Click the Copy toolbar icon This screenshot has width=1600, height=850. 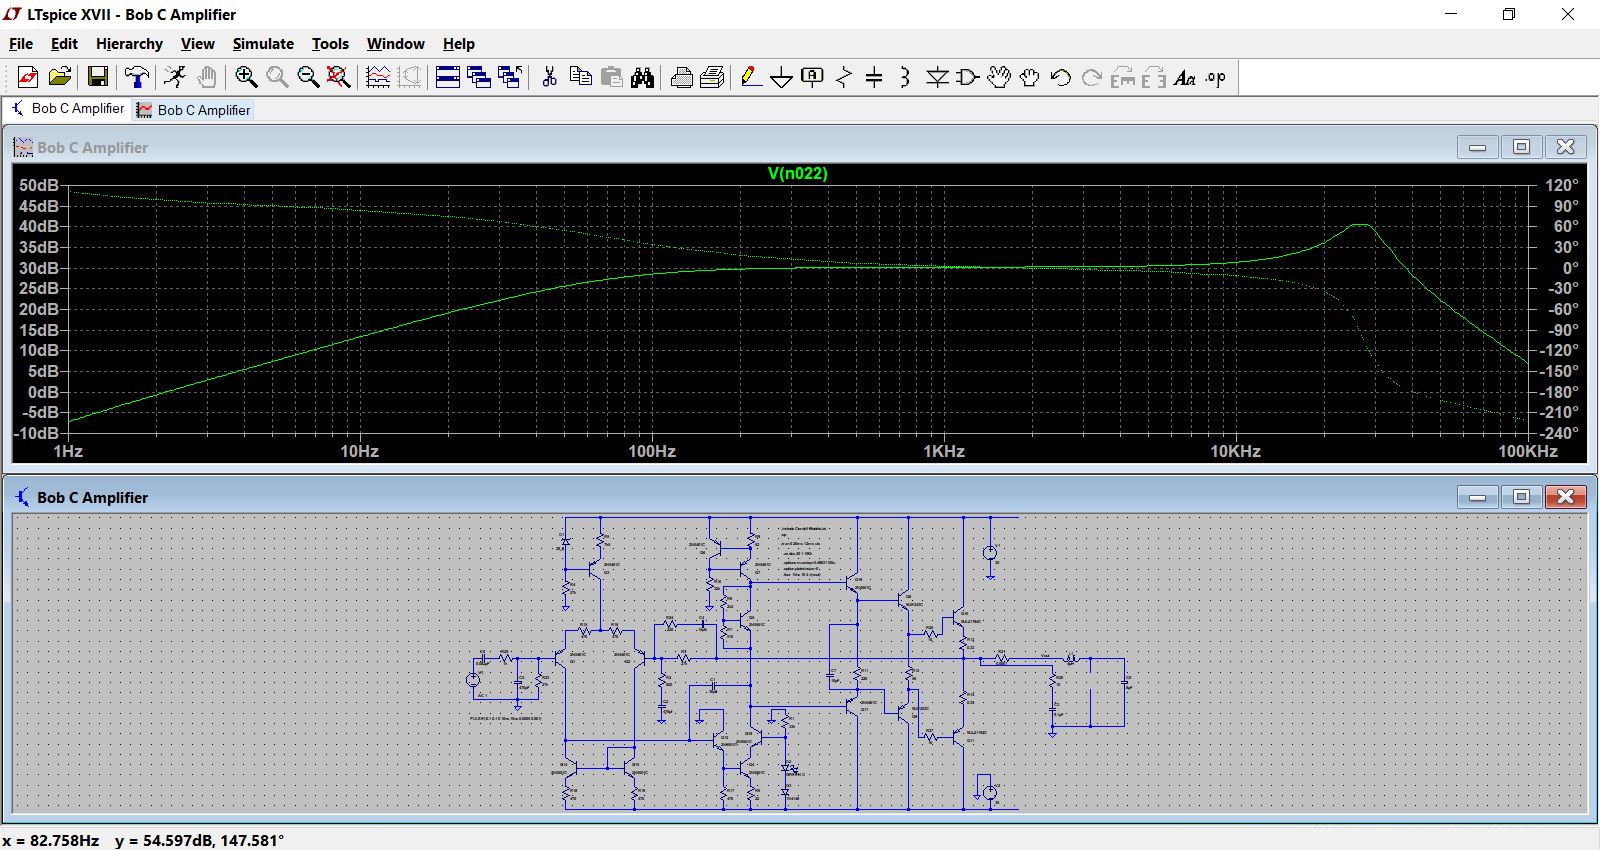[580, 77]
